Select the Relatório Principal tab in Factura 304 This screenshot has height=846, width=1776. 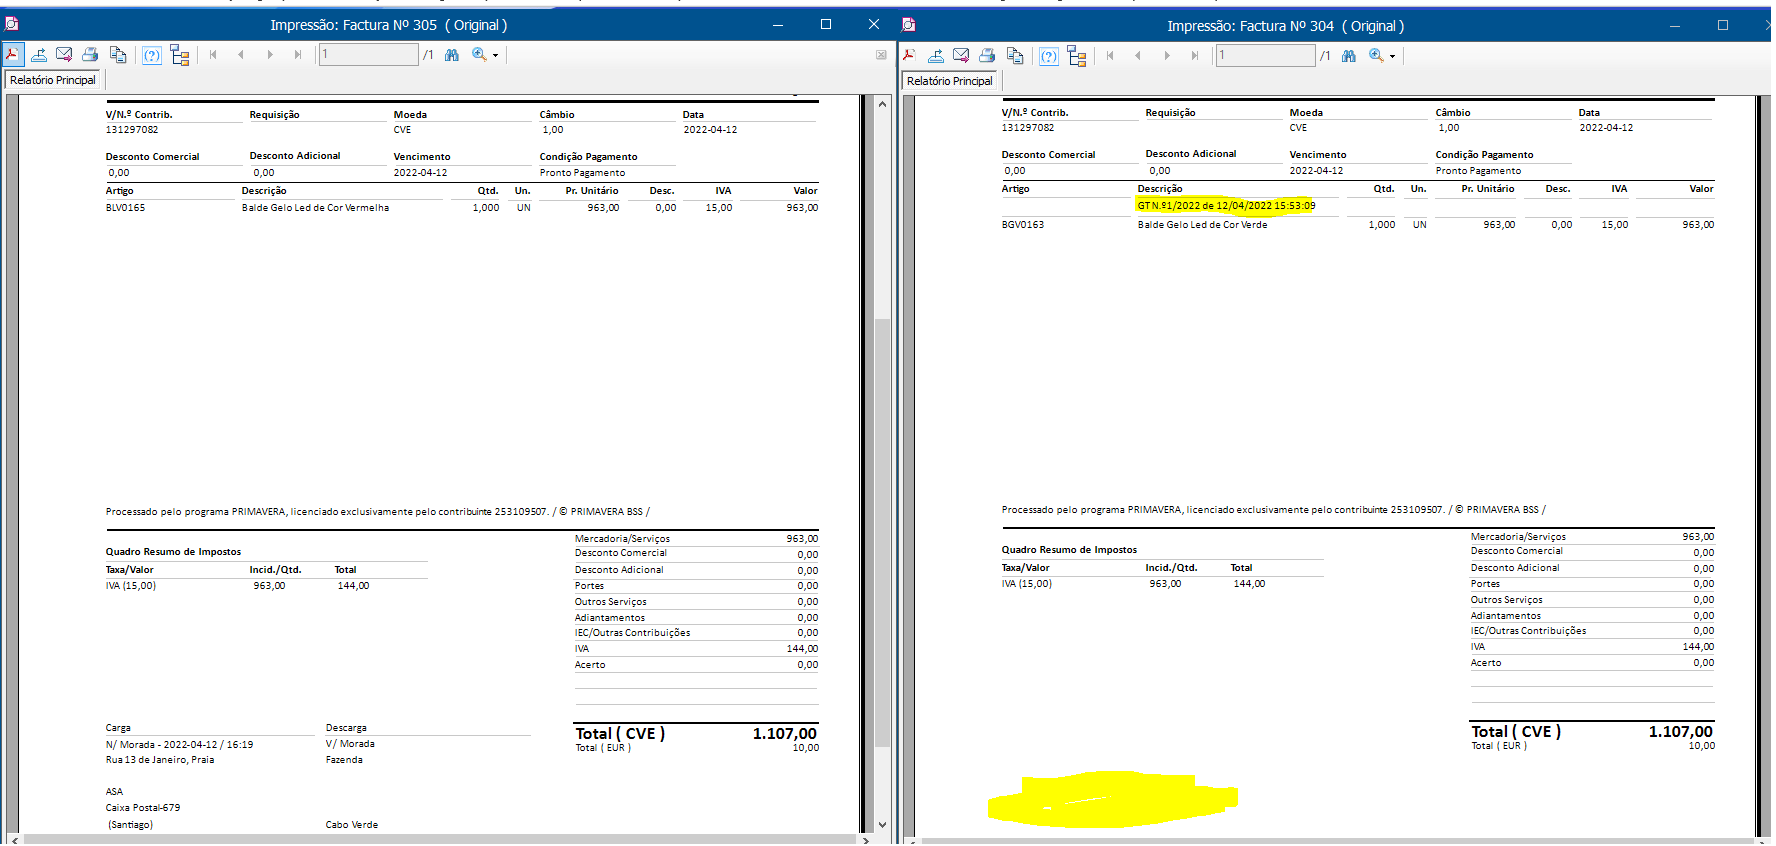click(x=950, y=81)
